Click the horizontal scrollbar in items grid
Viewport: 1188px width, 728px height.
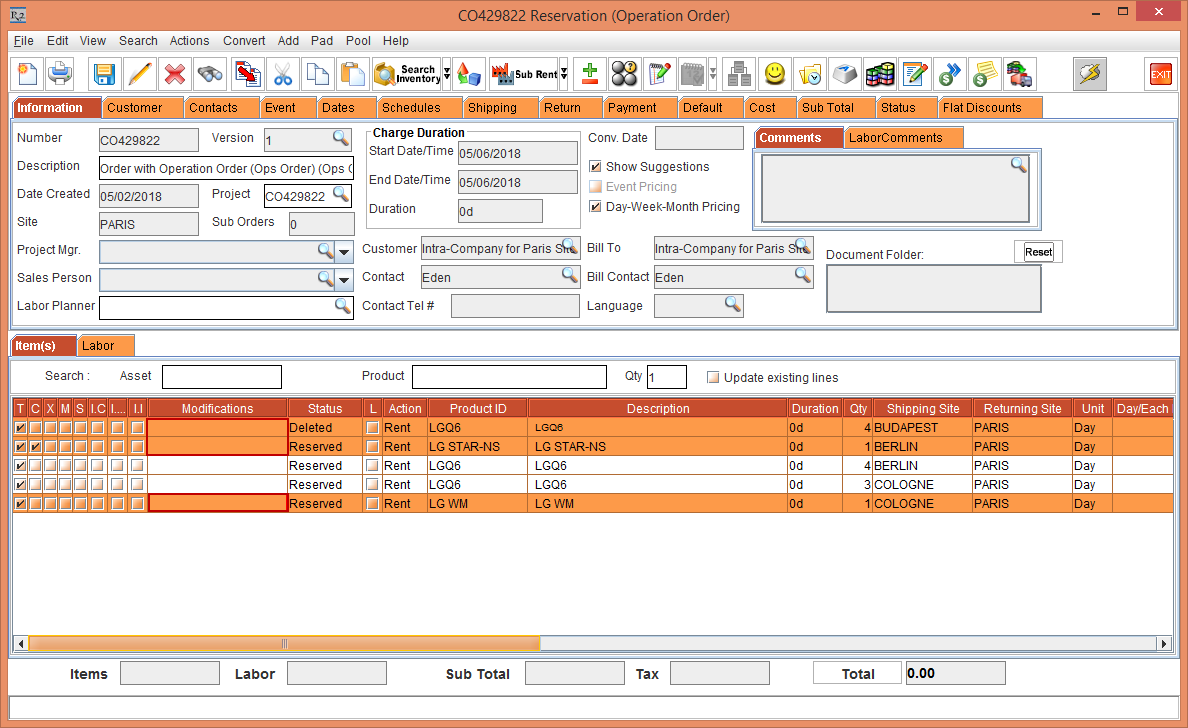point(284,644)
